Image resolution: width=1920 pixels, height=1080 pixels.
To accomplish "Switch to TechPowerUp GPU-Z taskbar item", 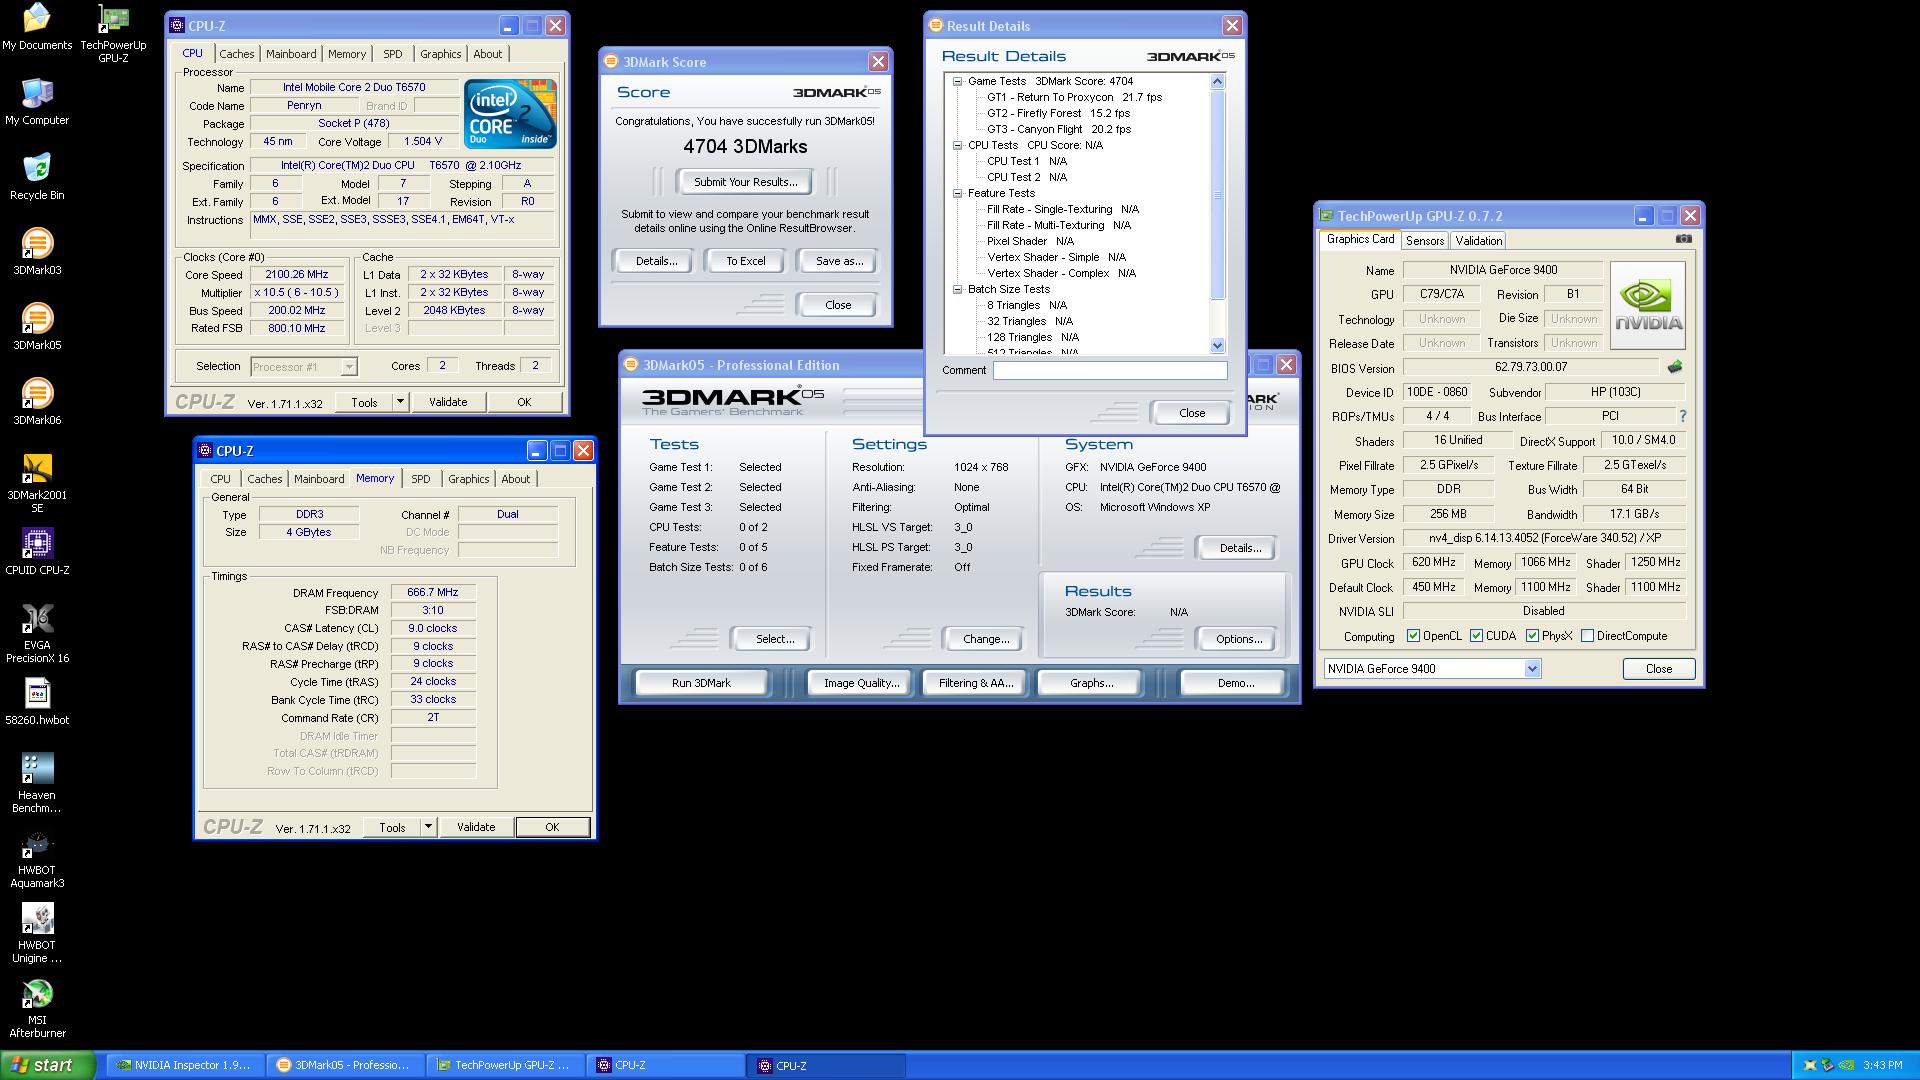I will click(x=505, y=1065).
